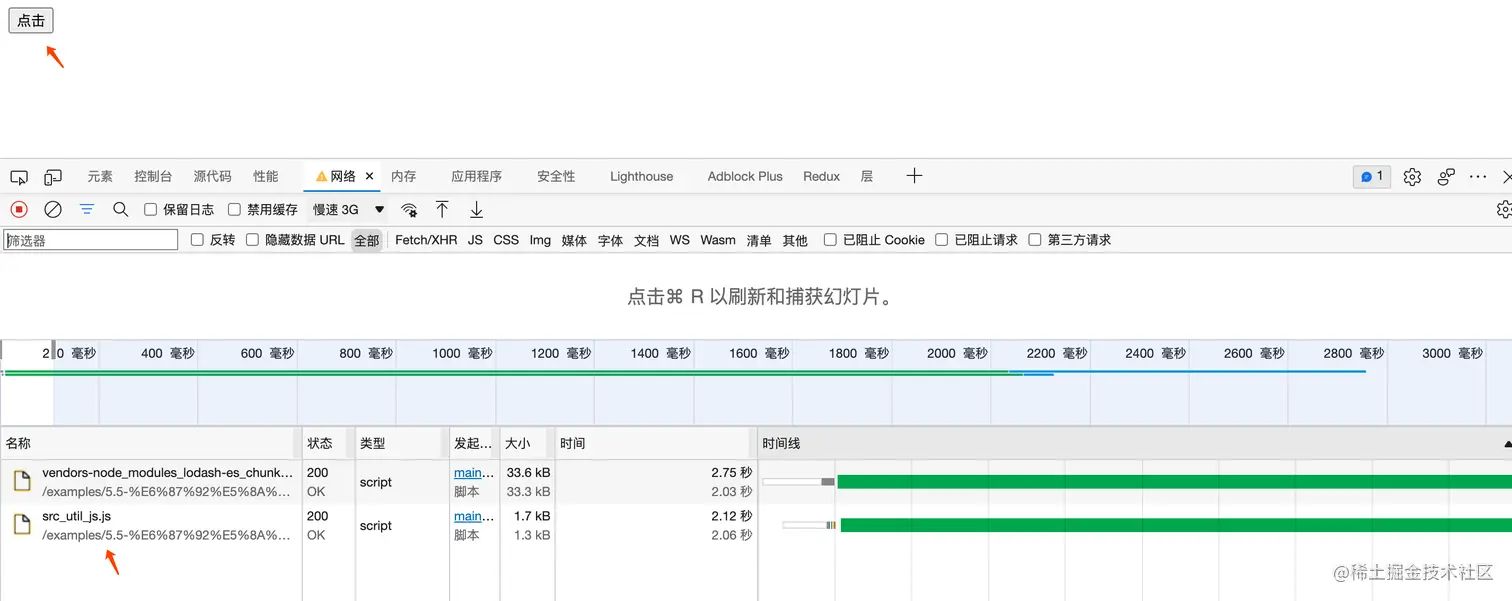
Task: Filter requests by 文档 type
Action: tap(646, 240)
